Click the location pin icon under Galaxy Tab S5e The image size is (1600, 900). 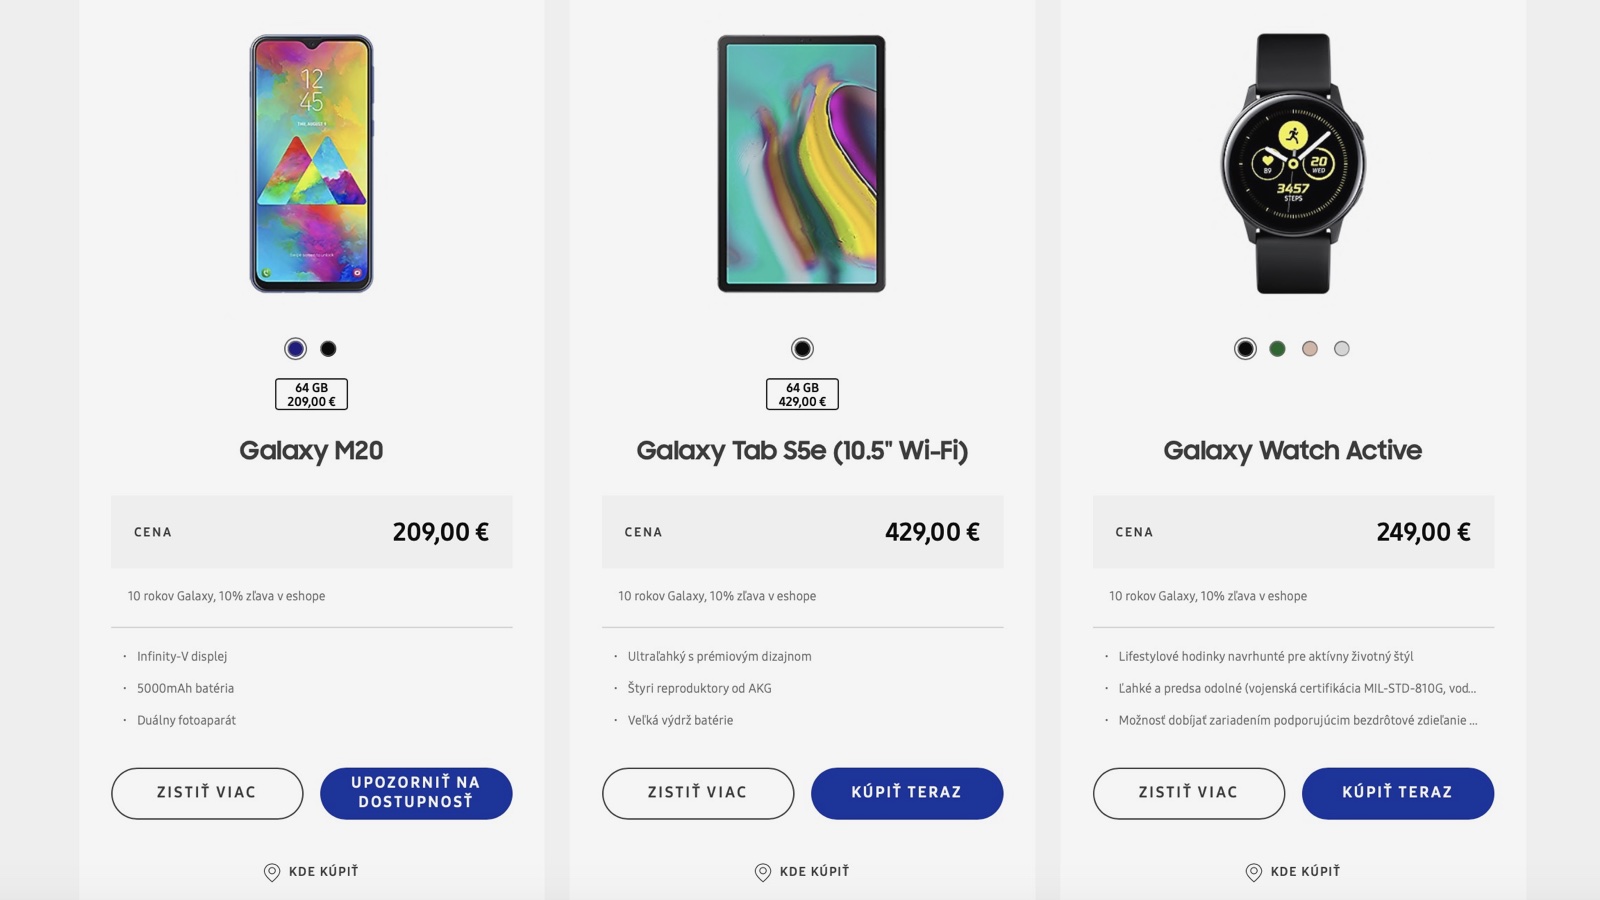click(764, 871)
